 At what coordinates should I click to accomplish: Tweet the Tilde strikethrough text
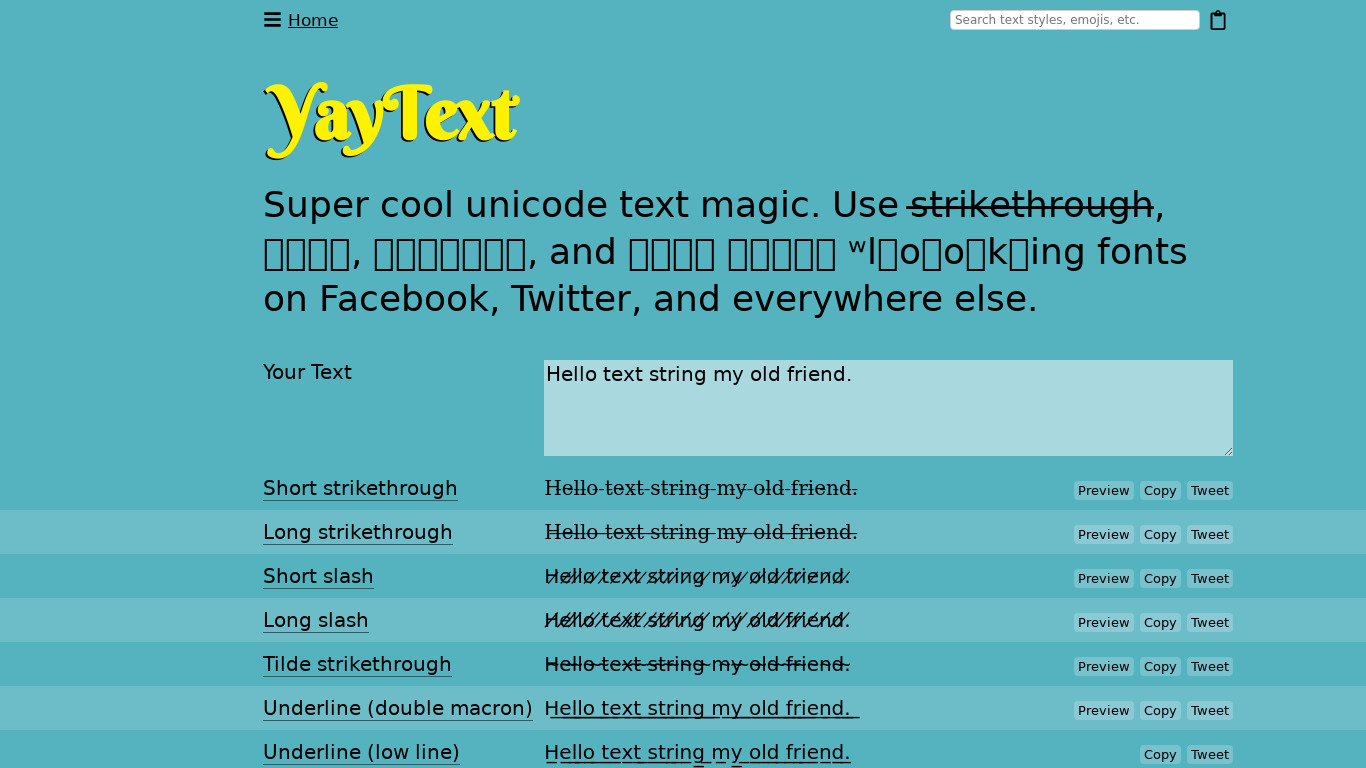click(1210, 666)
